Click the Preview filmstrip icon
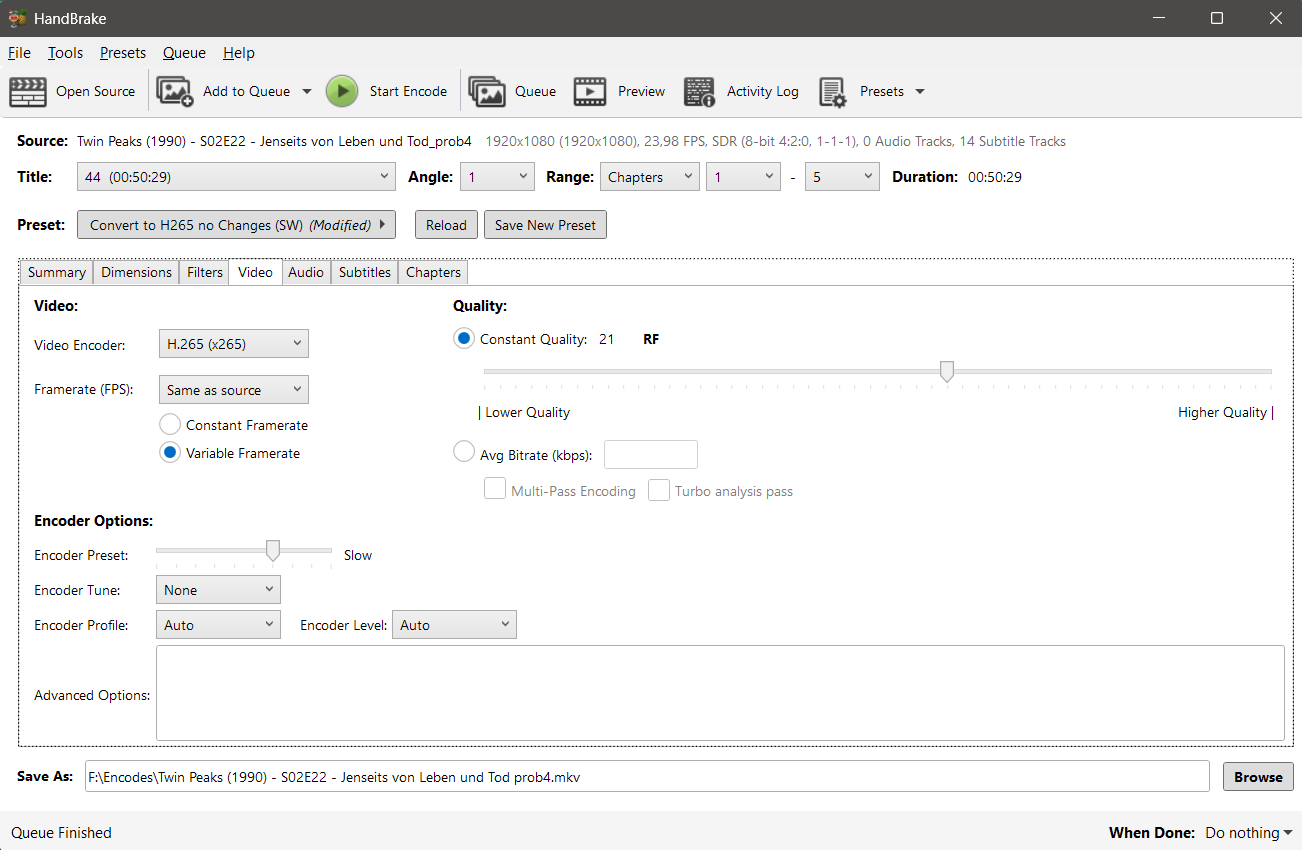Screen dimensions: 1302x850 [590, 91]
